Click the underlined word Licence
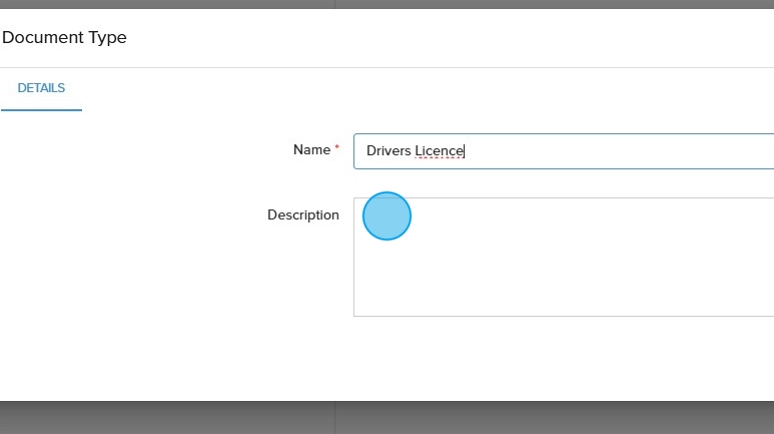 pos(439,151)
